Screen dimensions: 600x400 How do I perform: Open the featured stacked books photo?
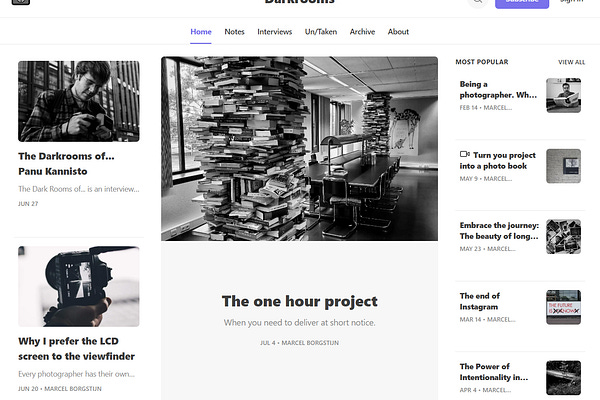[x=299, y=149]
